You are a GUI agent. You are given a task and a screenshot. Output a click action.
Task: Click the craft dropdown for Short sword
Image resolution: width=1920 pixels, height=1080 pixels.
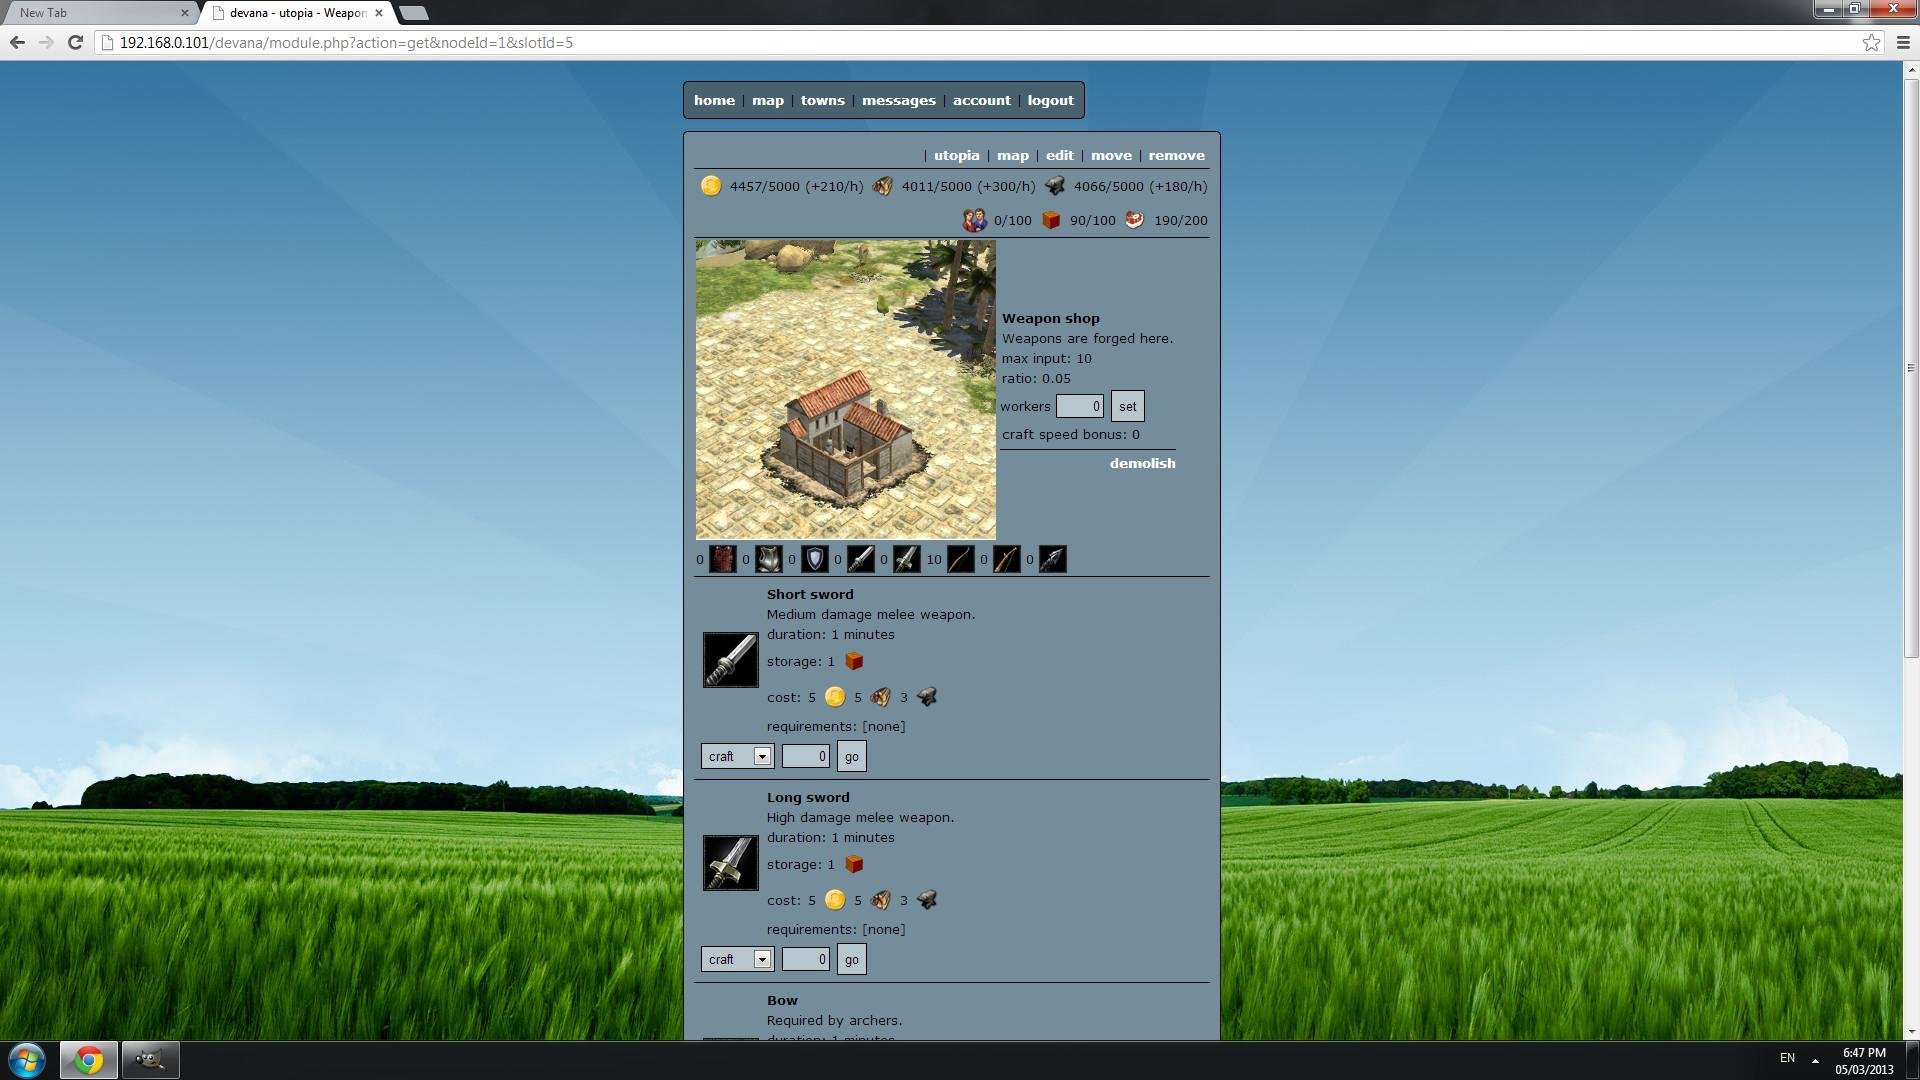point(736,756)
